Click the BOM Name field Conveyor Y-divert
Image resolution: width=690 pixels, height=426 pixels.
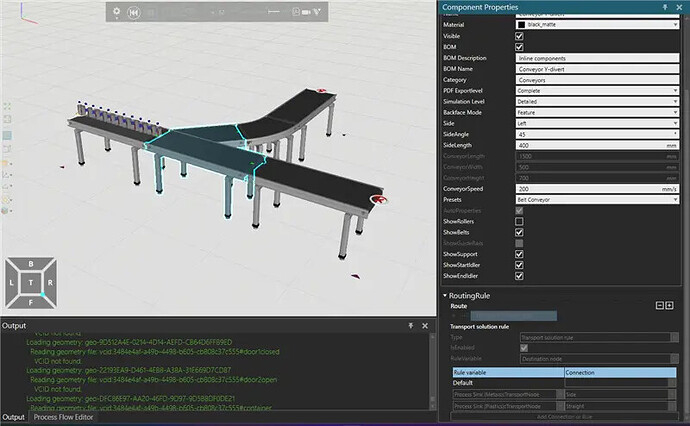tap(597, 69)
